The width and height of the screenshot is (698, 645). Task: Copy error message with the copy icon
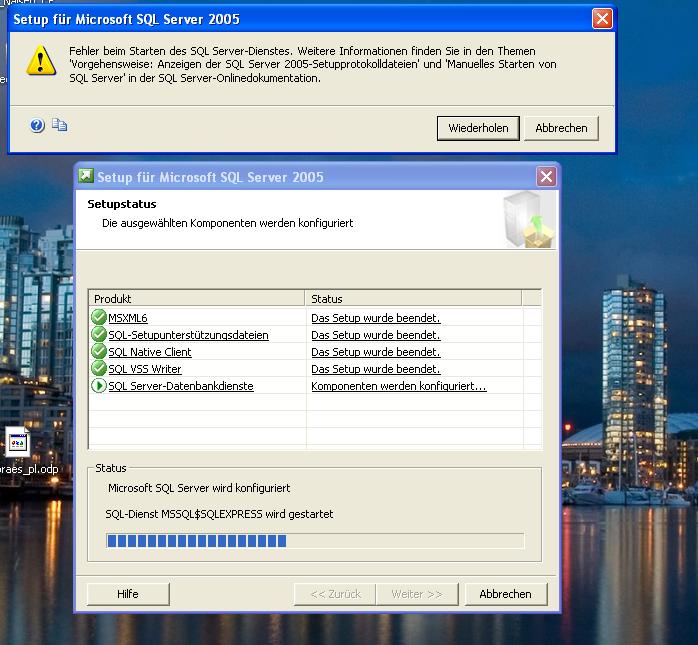click(x=59, y=125)
